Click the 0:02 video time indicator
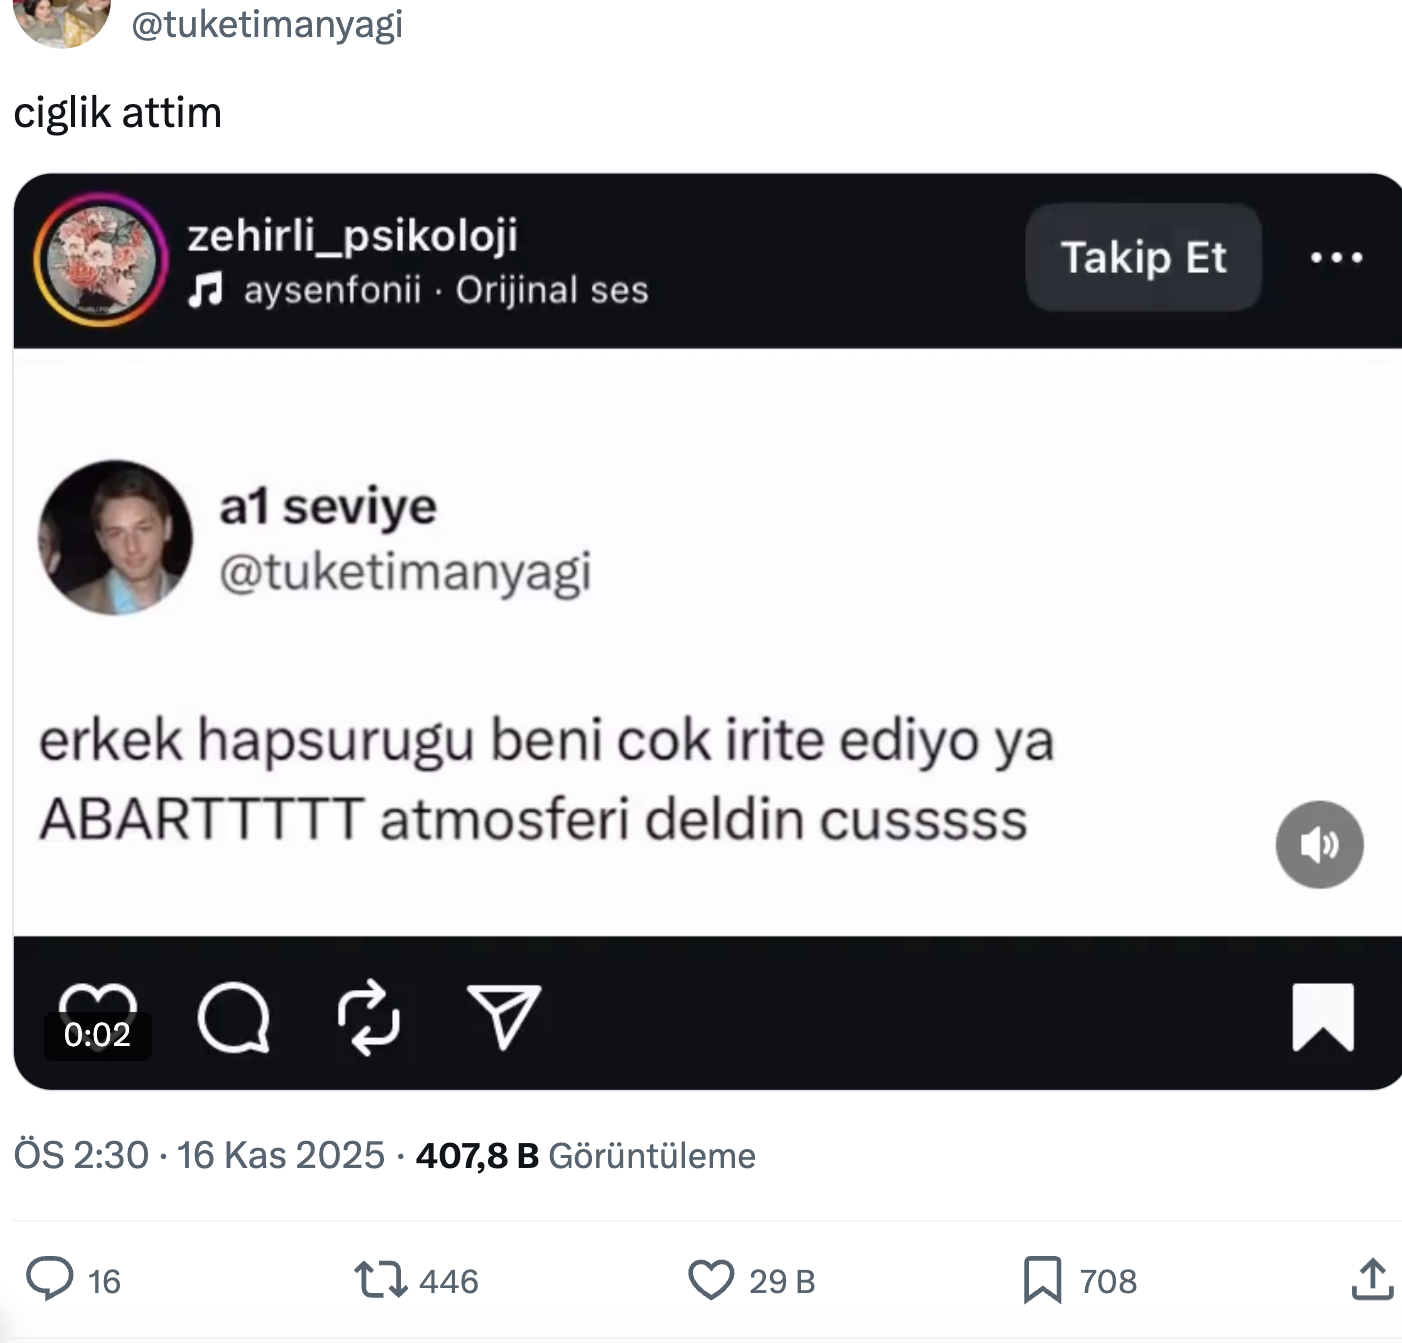1402x1343 pixels. pyautogui.click(x=97, y=1035)
